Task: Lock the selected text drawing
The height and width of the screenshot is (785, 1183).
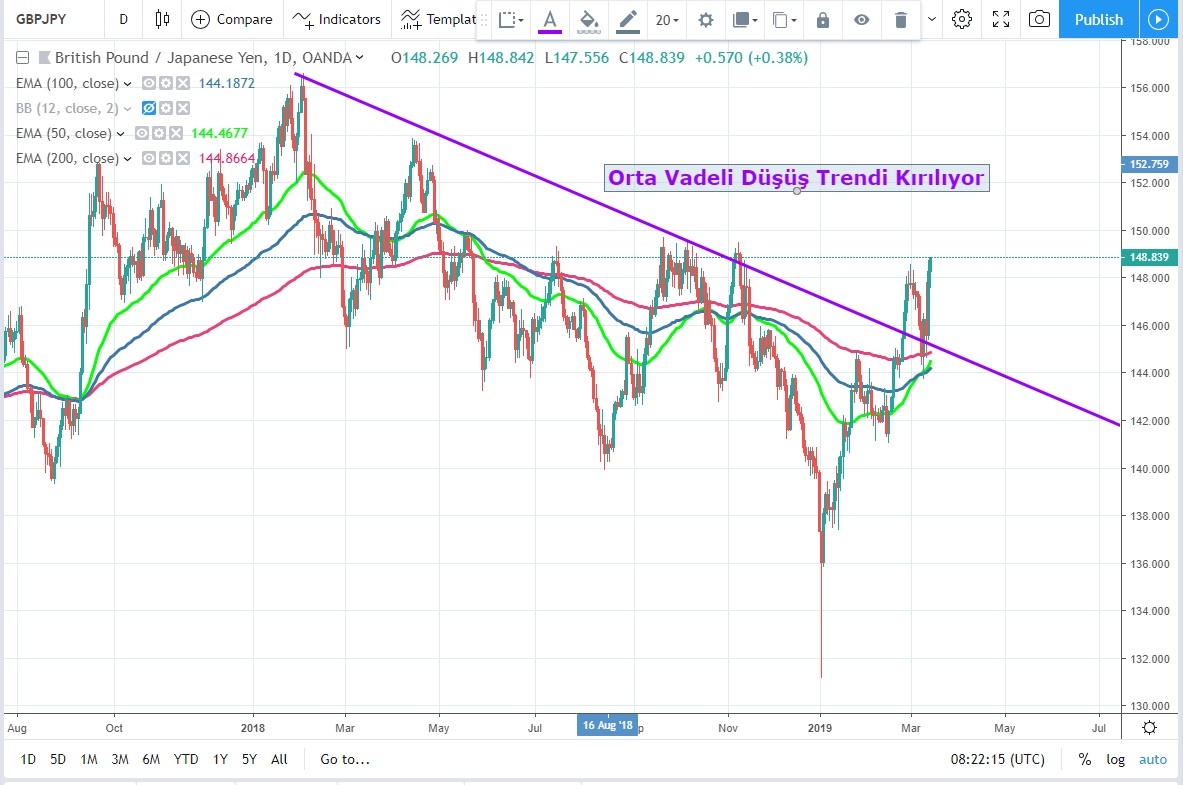Action: tap(822, 20)
